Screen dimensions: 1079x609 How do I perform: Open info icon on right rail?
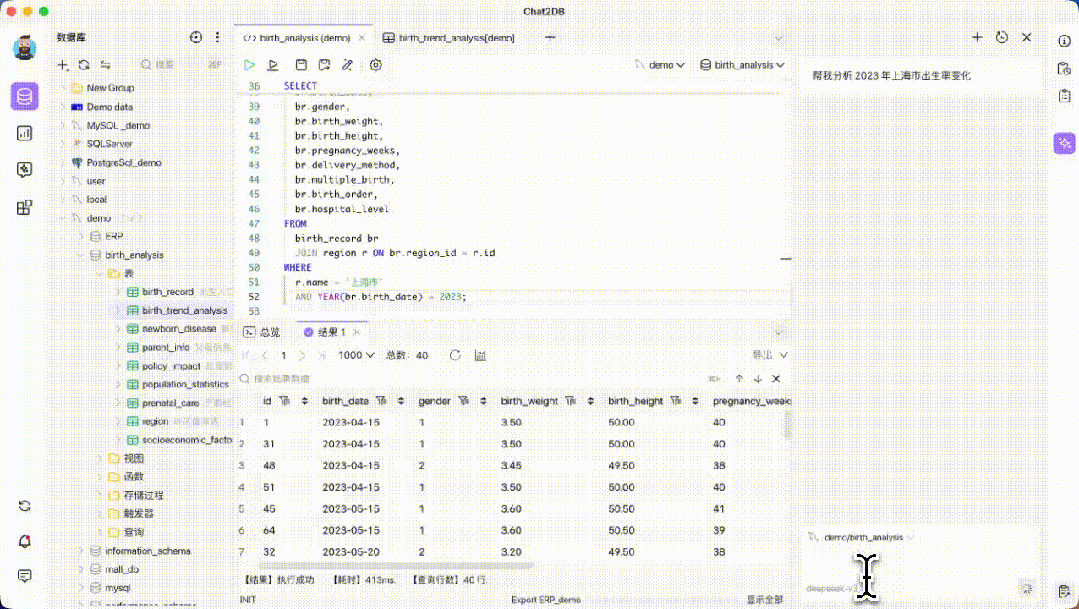pyautogui.click(x=1065, y=41)
